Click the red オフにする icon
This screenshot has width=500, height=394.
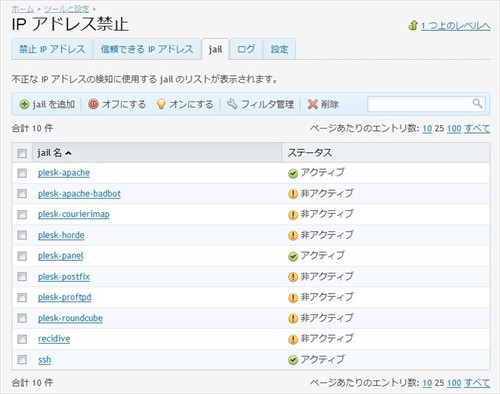pos(93,104)
